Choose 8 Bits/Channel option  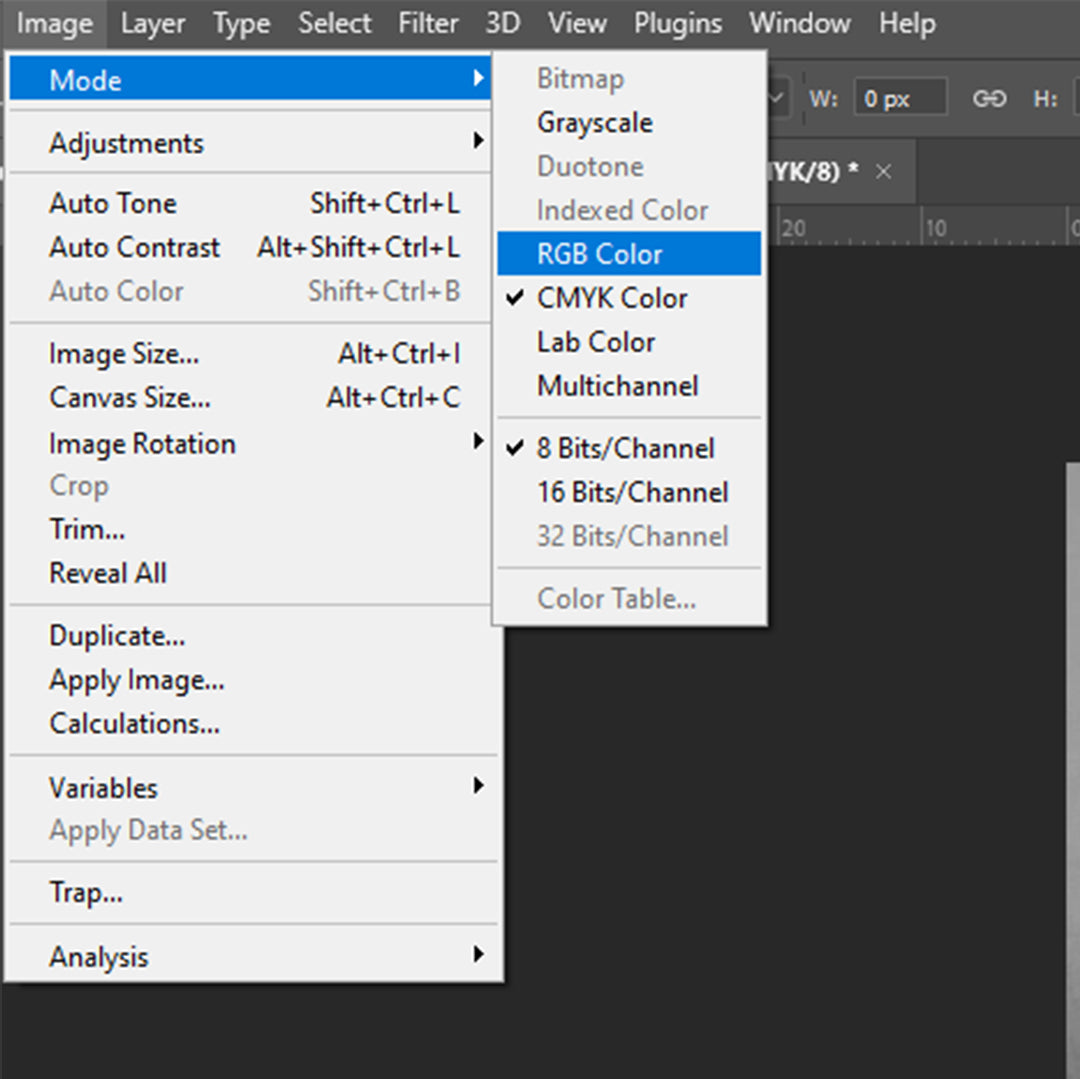coord(625,448)
